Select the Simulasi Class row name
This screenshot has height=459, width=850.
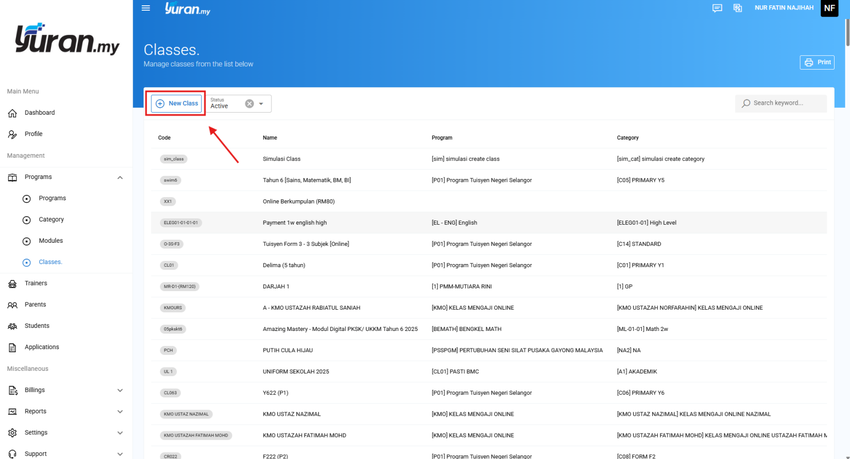pyautogui.click(x=281, y=159)
